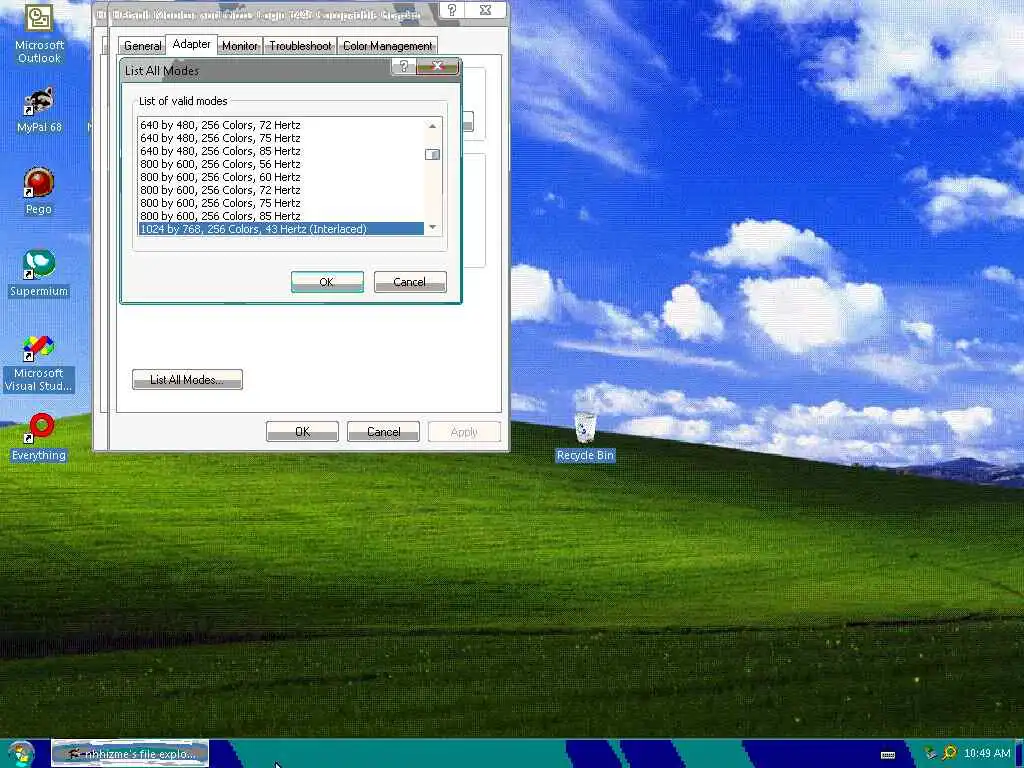Click the 10:49 AM taskbar clock
Image resolution: width=1024 pixels, height=768 pixels.
987,753
